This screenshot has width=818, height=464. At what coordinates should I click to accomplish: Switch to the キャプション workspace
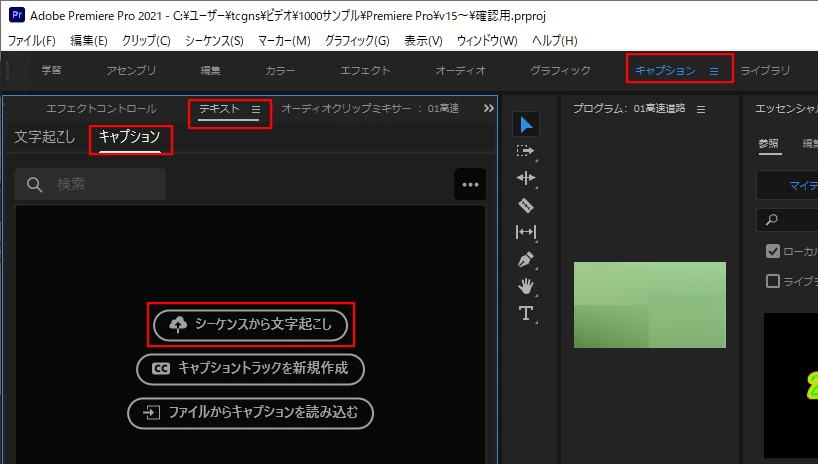click(x=665, y=70)
